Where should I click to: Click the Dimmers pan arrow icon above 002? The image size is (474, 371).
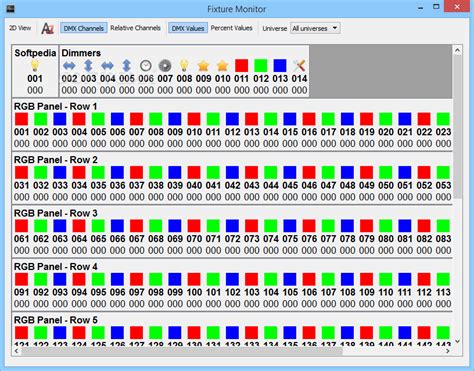point(69,66)
